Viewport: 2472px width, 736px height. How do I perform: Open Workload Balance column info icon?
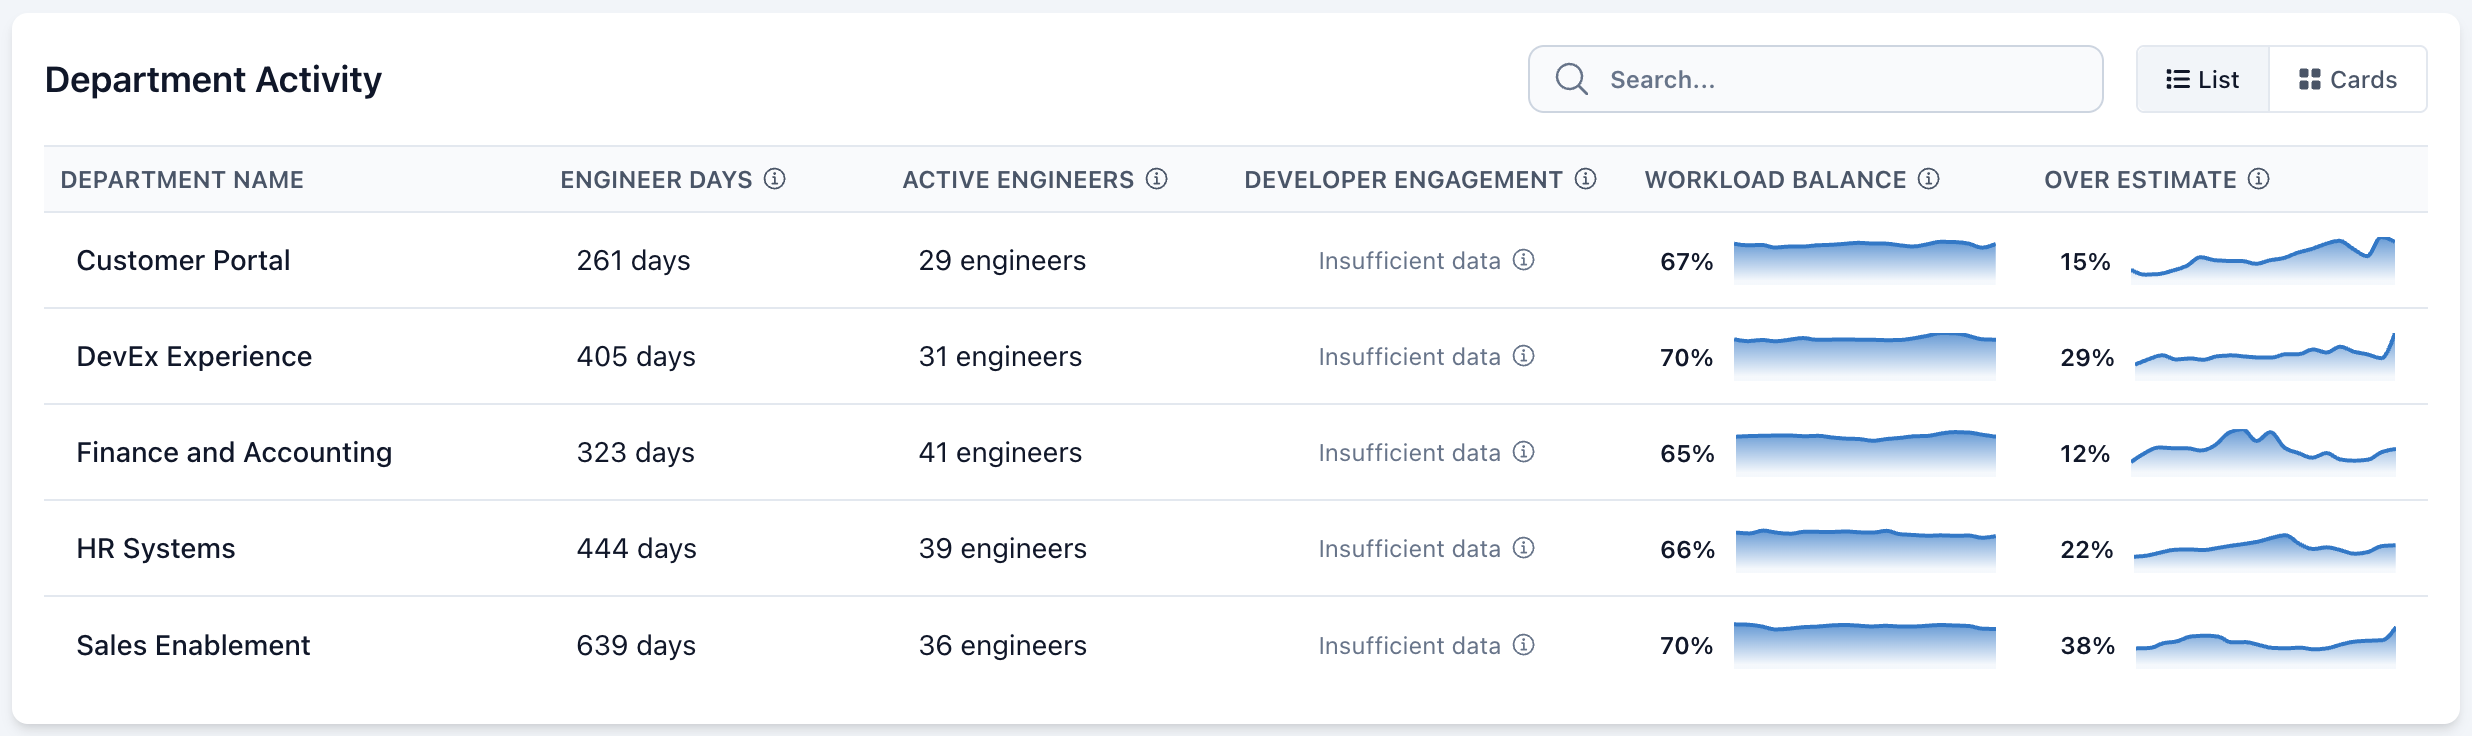coord(1929,179)
